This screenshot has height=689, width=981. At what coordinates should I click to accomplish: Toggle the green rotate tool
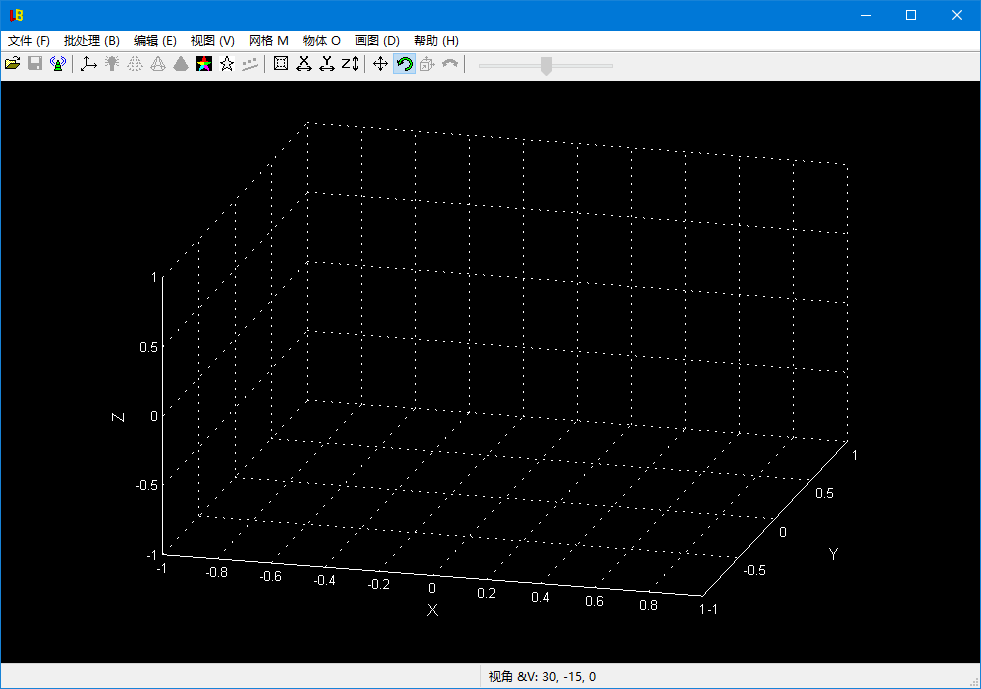tap(404, 63)
